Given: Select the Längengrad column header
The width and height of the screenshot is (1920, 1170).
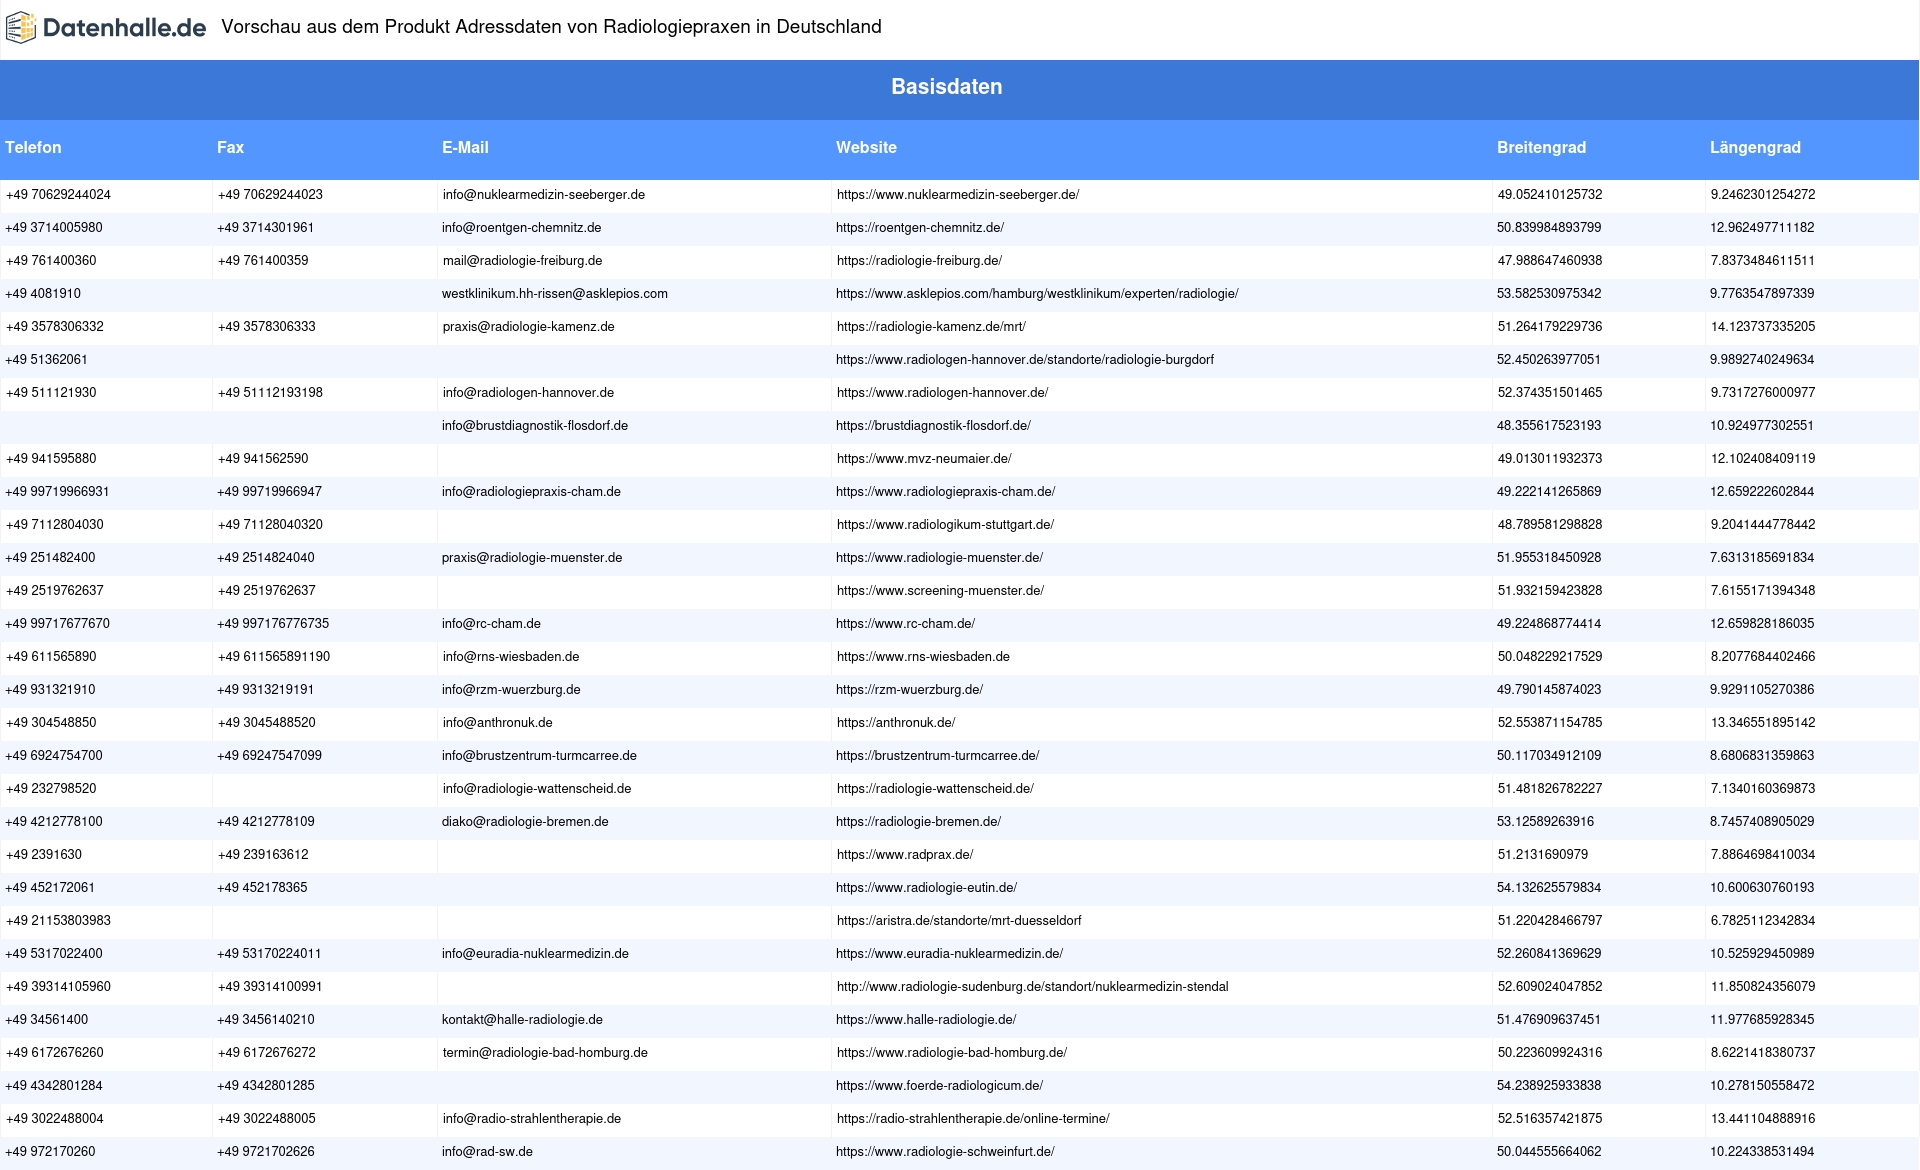Looking at the screenshot, I should pyautogui.click(x=1755, y=148).
